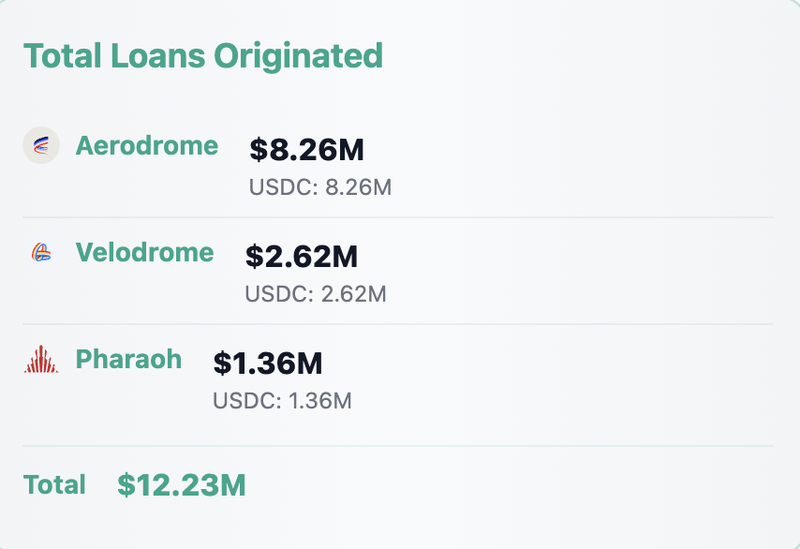Click the $2.62M Velodrome amount
Image resolution: width=800 pixels, height=549 pixels.
pyautogui.click(x=302, y=257)
